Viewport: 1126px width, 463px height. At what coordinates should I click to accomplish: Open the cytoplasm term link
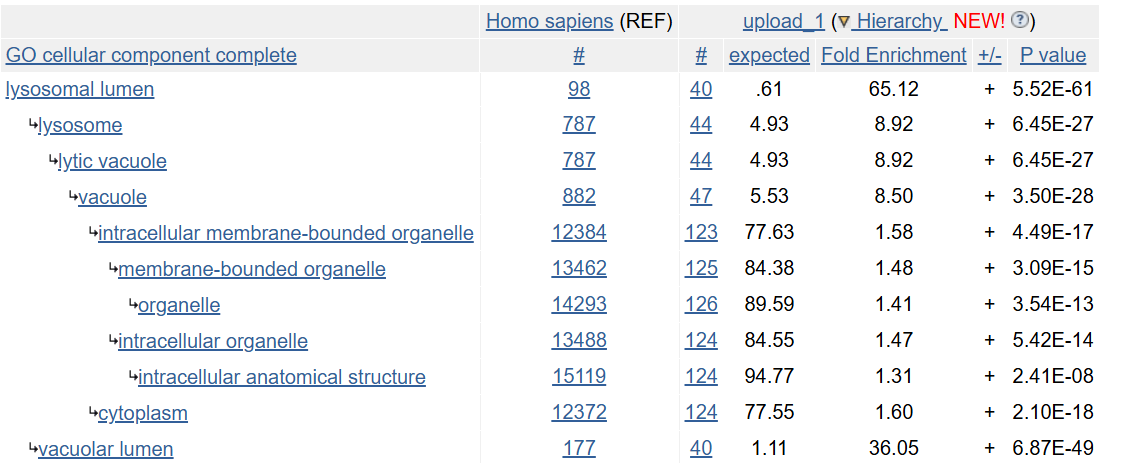pos(143,413)
